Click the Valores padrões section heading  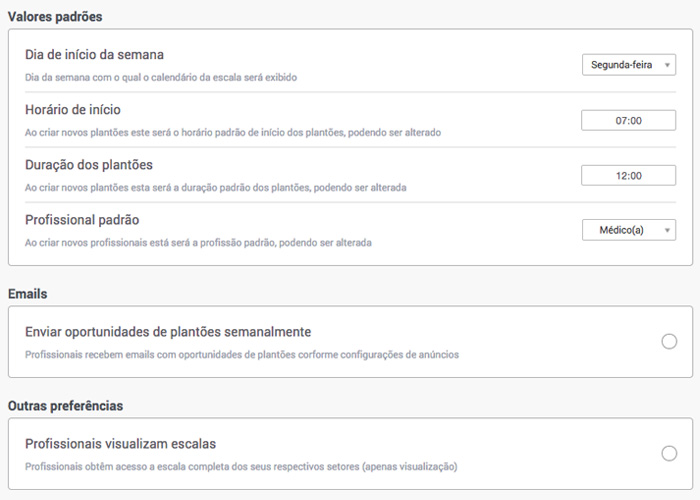point(55,17)
